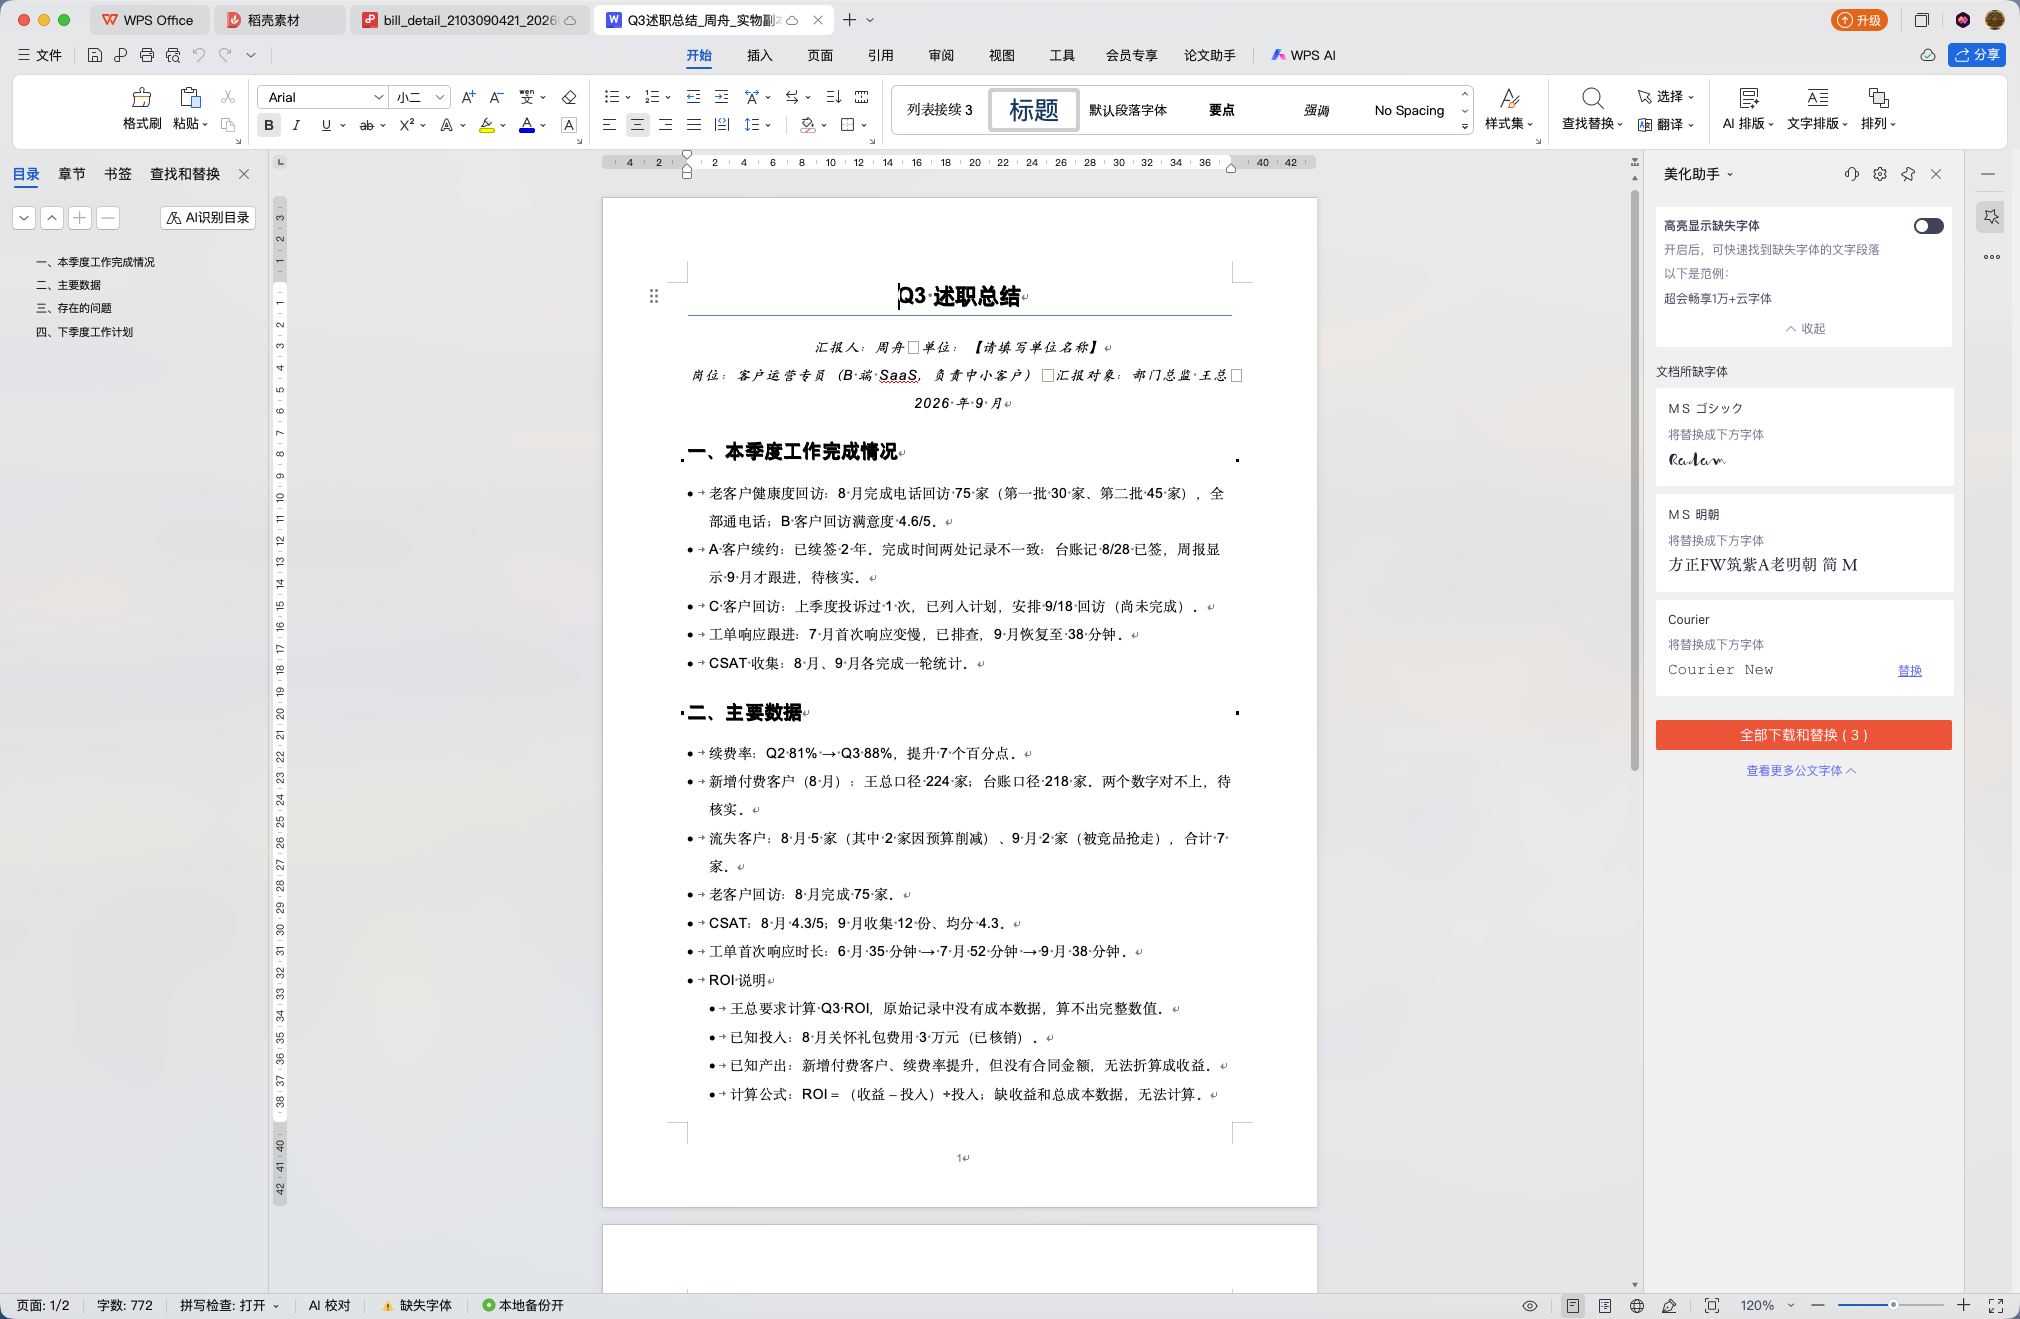Open the underline style dropdown arrow

[x=343, y=125]
